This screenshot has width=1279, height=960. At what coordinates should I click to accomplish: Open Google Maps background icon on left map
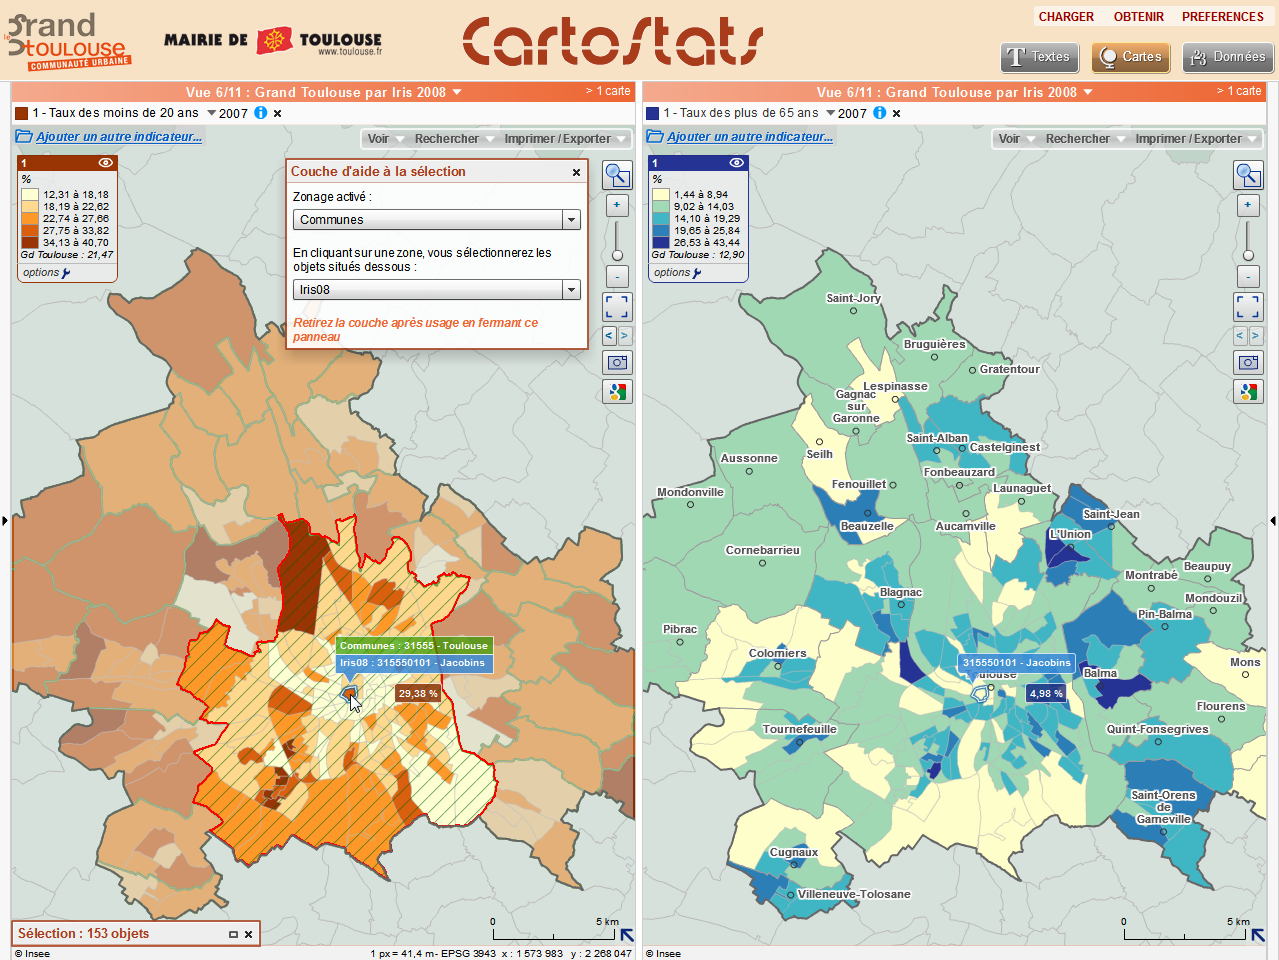(617, 392)
